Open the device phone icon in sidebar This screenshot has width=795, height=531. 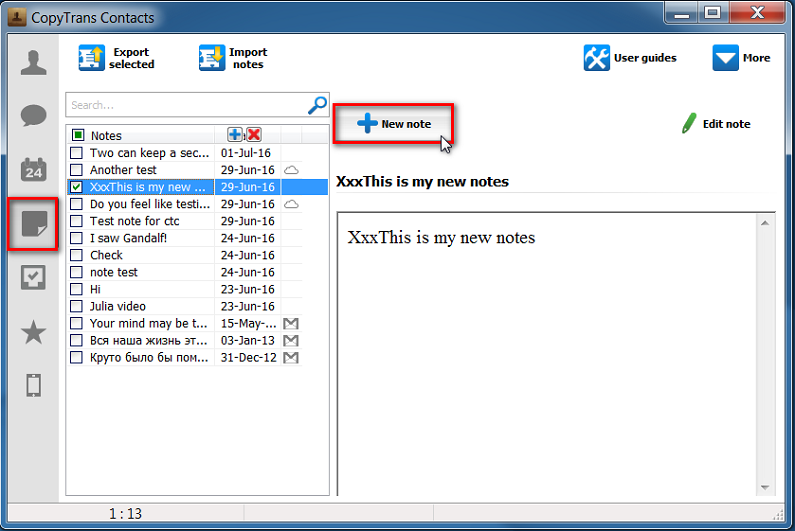[x=33, y=385]
